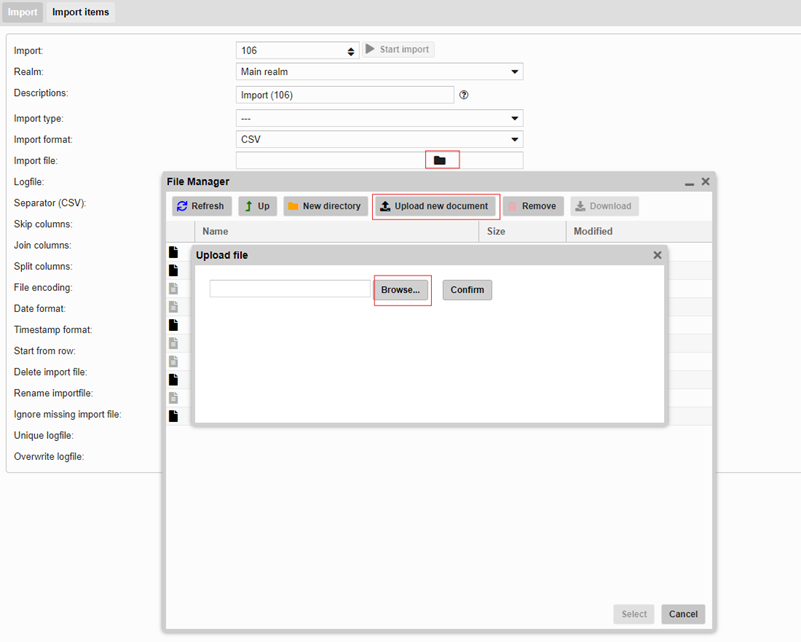
Task: Click the Descriptions field with Import (106)
Action: tap(345, 95)
